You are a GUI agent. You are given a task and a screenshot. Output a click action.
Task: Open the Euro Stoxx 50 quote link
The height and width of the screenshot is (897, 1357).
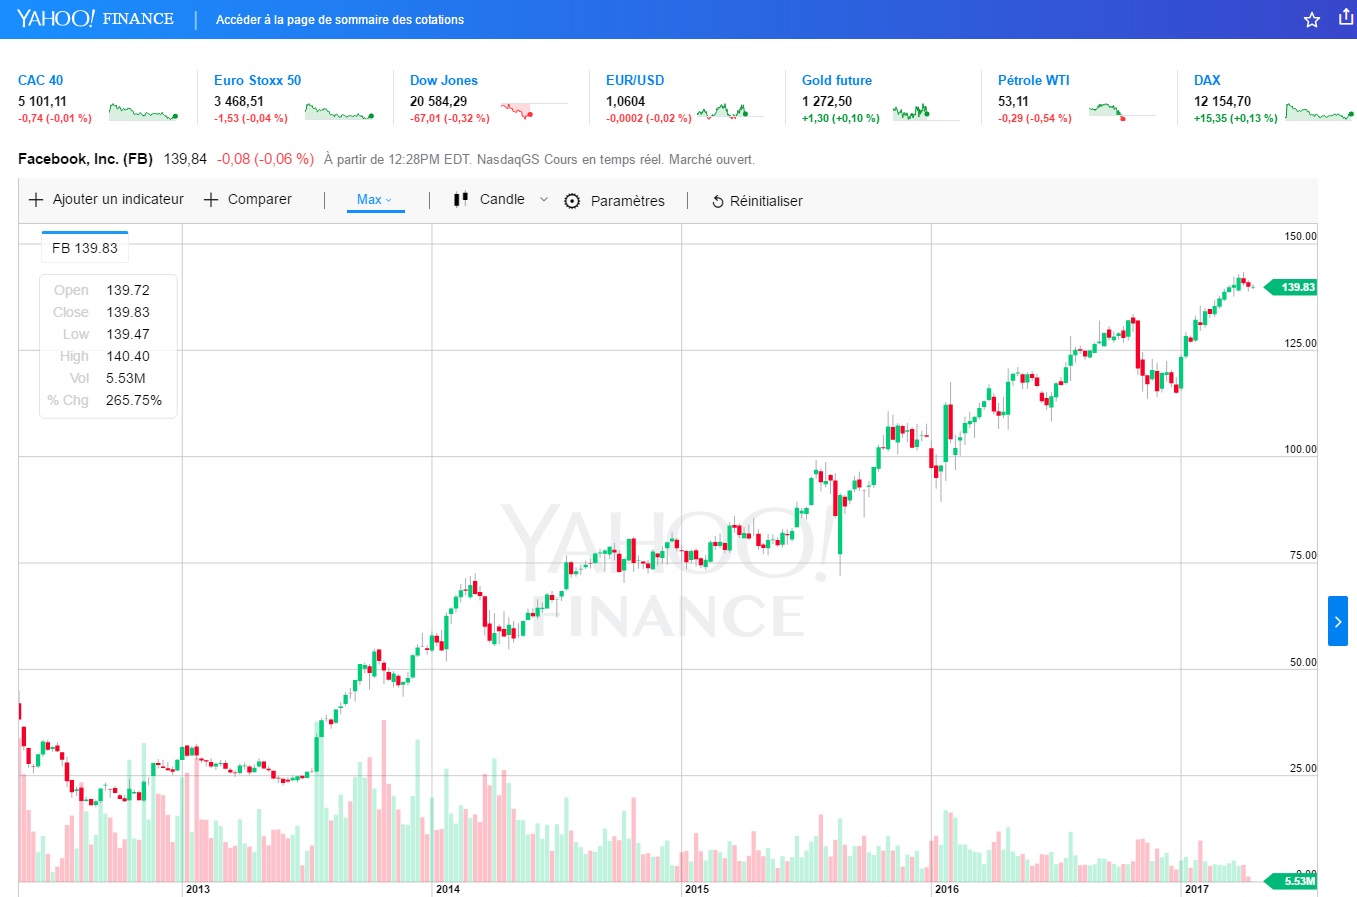[x=257, y=80]
